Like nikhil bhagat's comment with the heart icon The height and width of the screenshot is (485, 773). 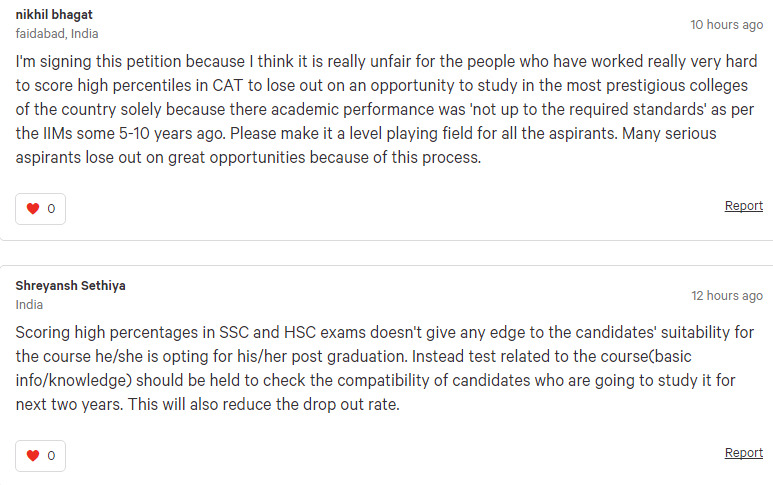coord(33,208)
